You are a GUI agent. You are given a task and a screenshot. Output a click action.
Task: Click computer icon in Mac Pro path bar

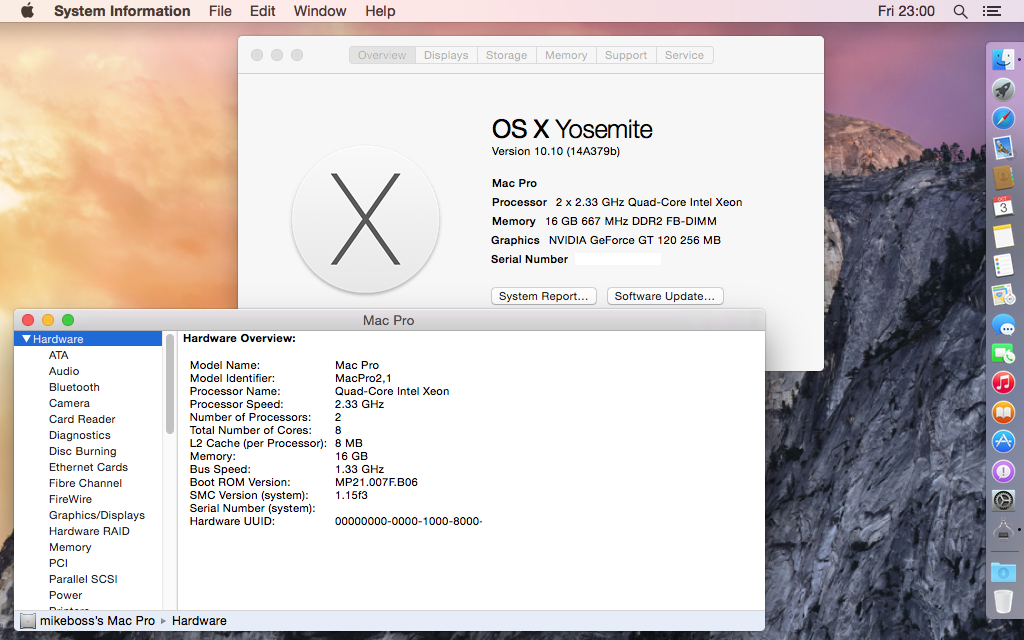(x=27, y=620)
